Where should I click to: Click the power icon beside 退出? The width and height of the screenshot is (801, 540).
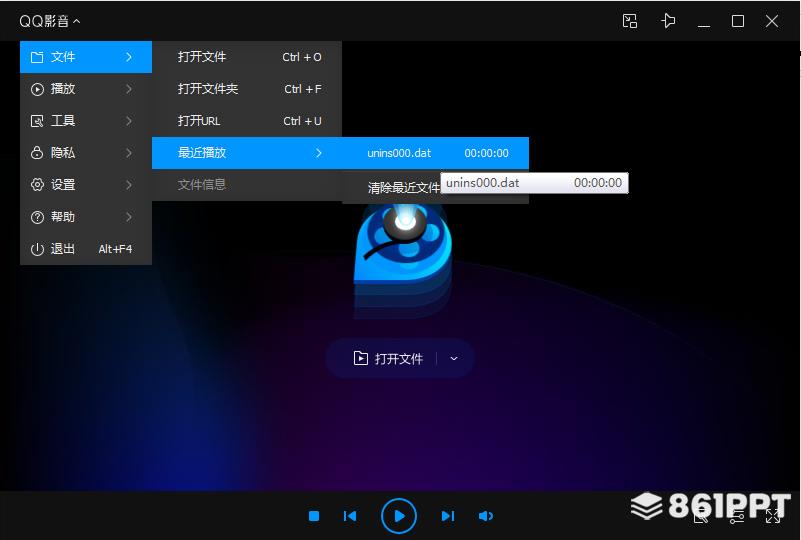coord(37,249)
